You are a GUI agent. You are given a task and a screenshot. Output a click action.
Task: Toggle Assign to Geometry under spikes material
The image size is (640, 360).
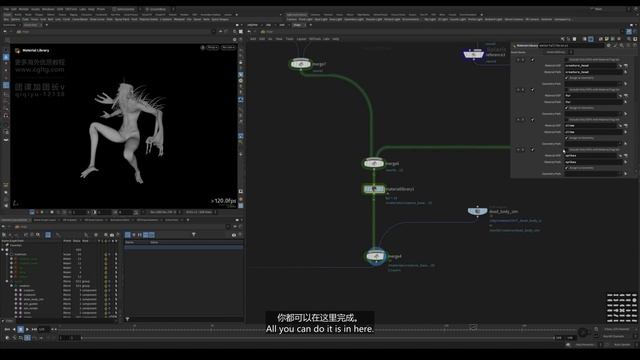pyautogui.click(x=567, y=168)
